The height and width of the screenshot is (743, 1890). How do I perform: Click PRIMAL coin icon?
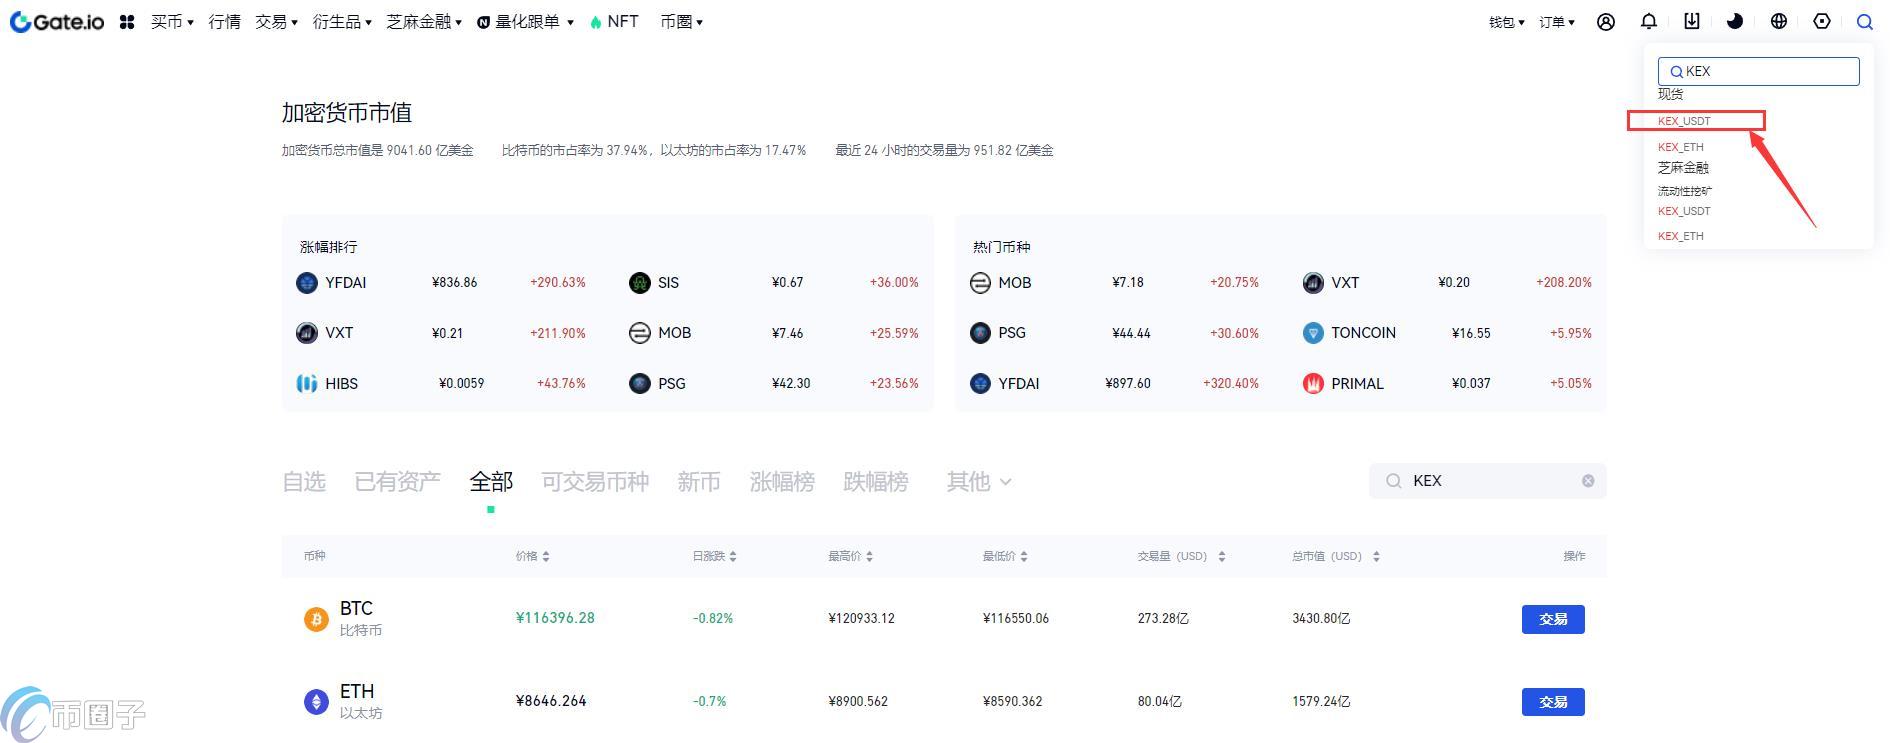(1313, 384)
